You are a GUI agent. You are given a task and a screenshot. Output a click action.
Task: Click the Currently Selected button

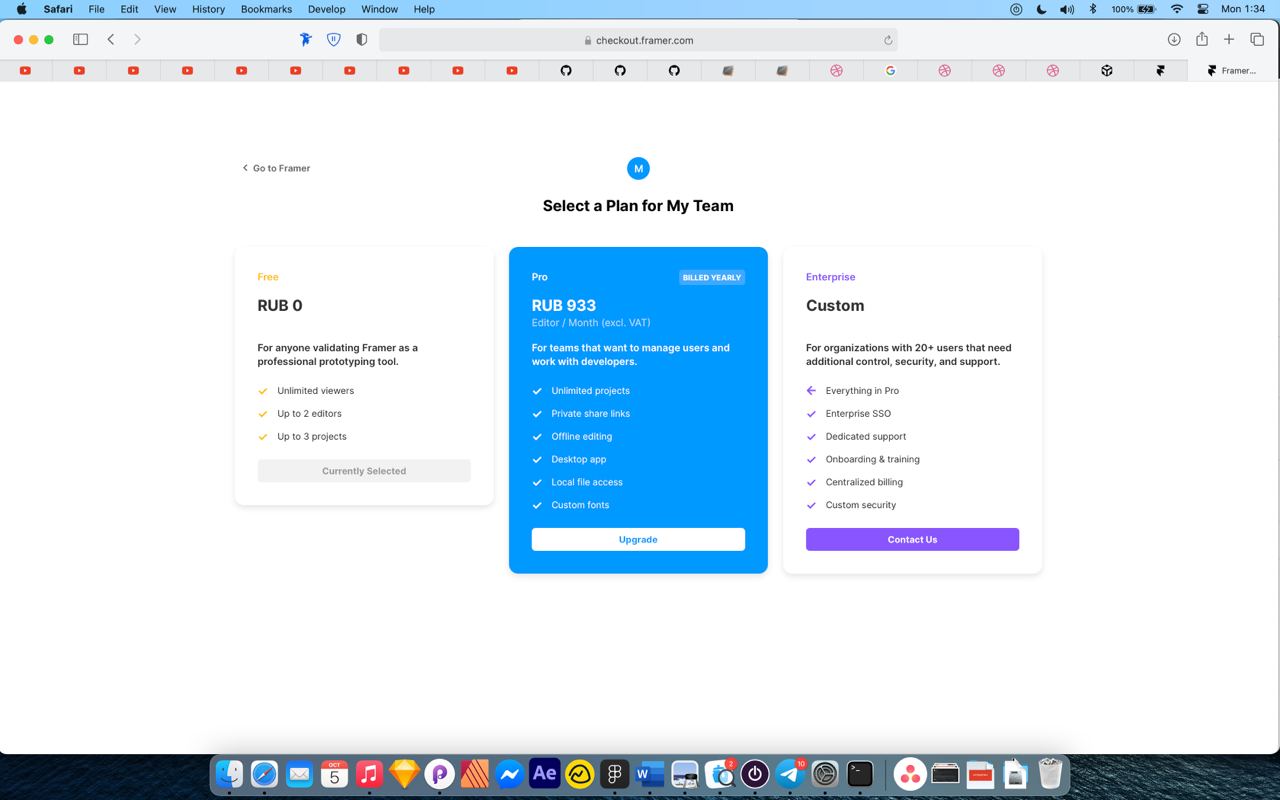point(364,471)
